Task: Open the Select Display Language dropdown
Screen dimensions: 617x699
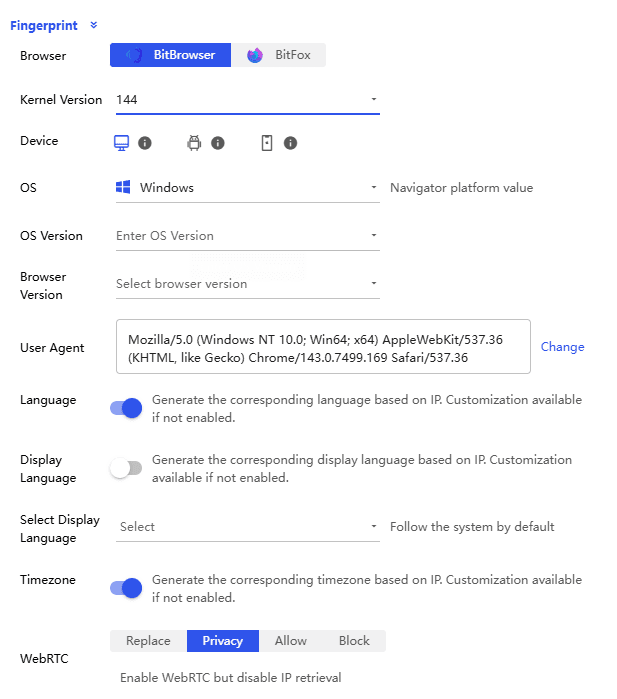Action: (x=248, y=527)
